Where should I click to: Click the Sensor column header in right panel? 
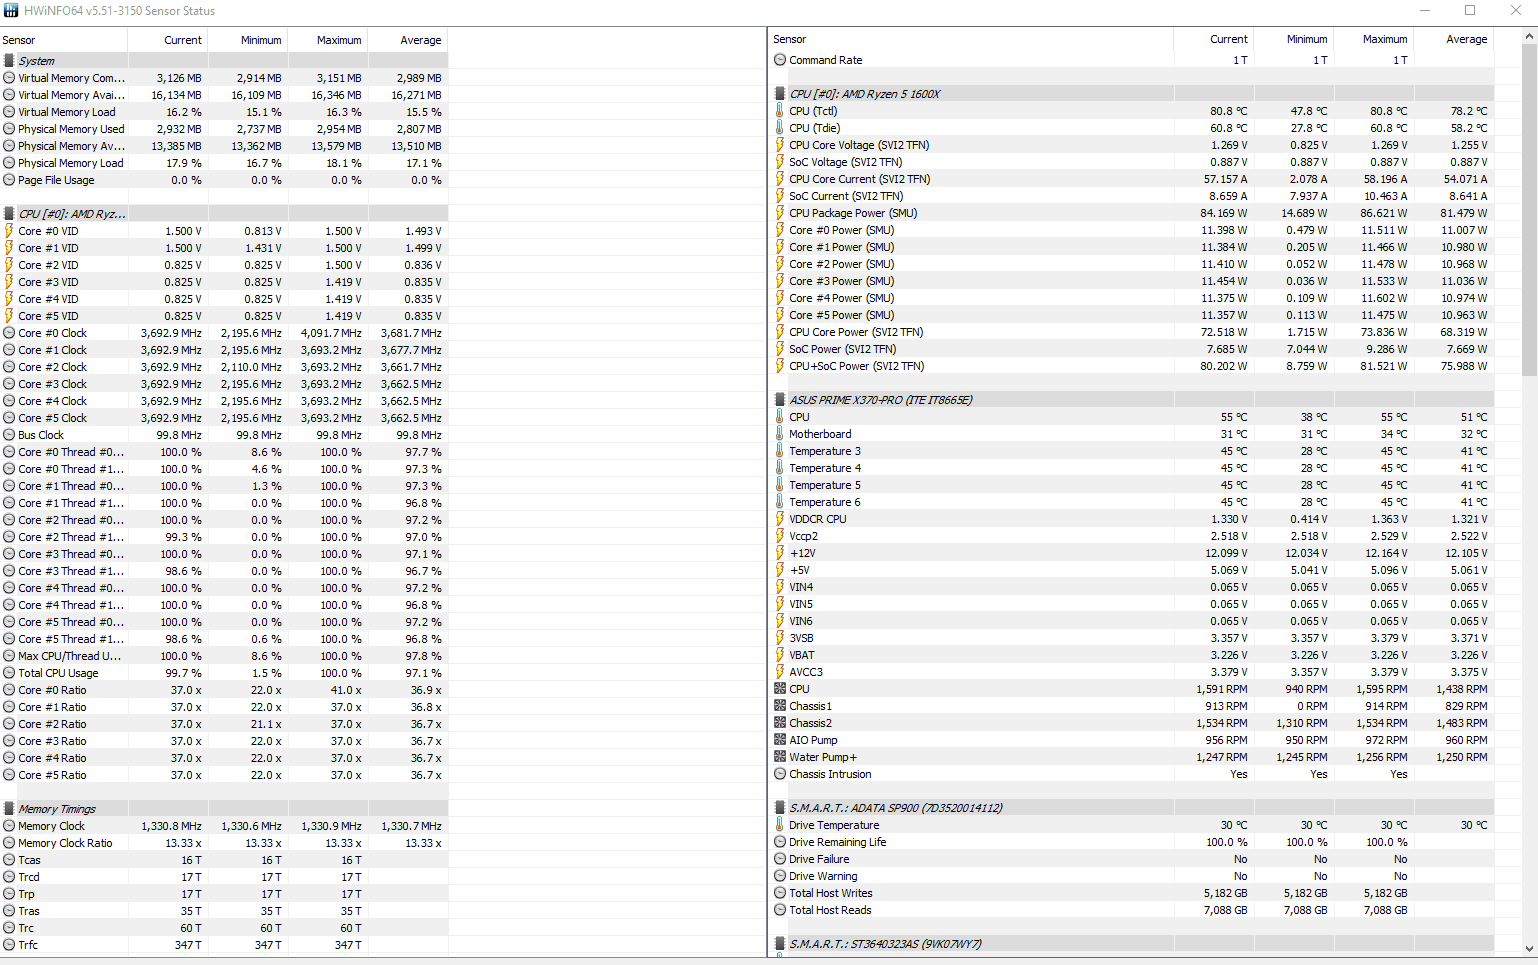pos(972,39)
